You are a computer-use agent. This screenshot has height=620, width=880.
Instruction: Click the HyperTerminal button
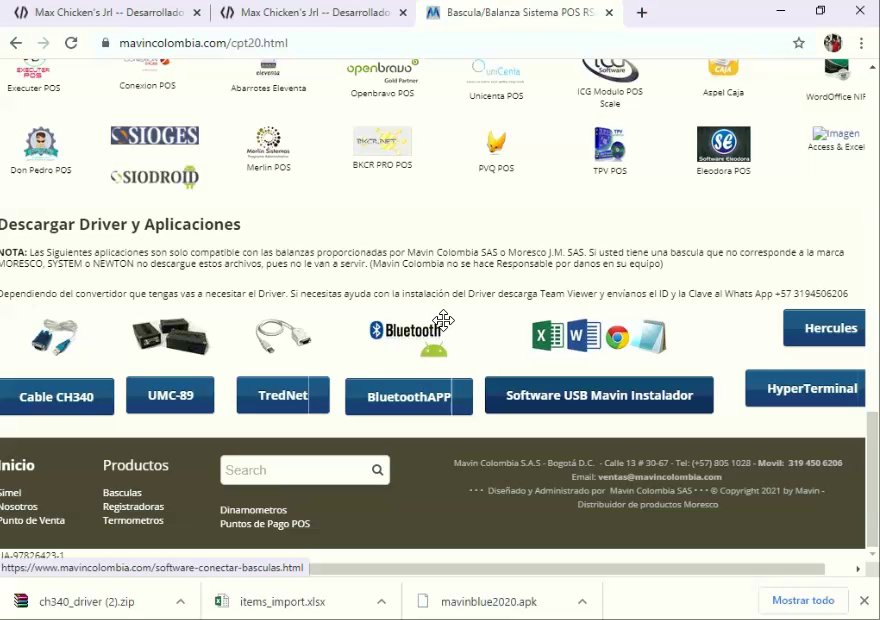pos(805,388)
